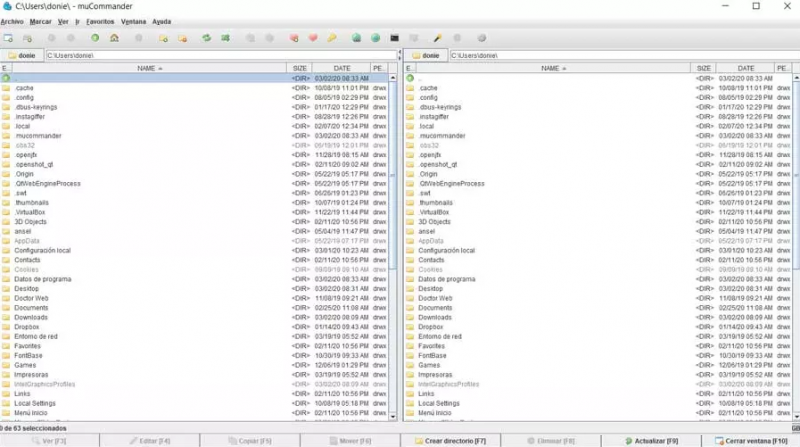Click the red heart bookmarks icon
The height and width of the screenshot is (447, 800).
click(312, 38)
